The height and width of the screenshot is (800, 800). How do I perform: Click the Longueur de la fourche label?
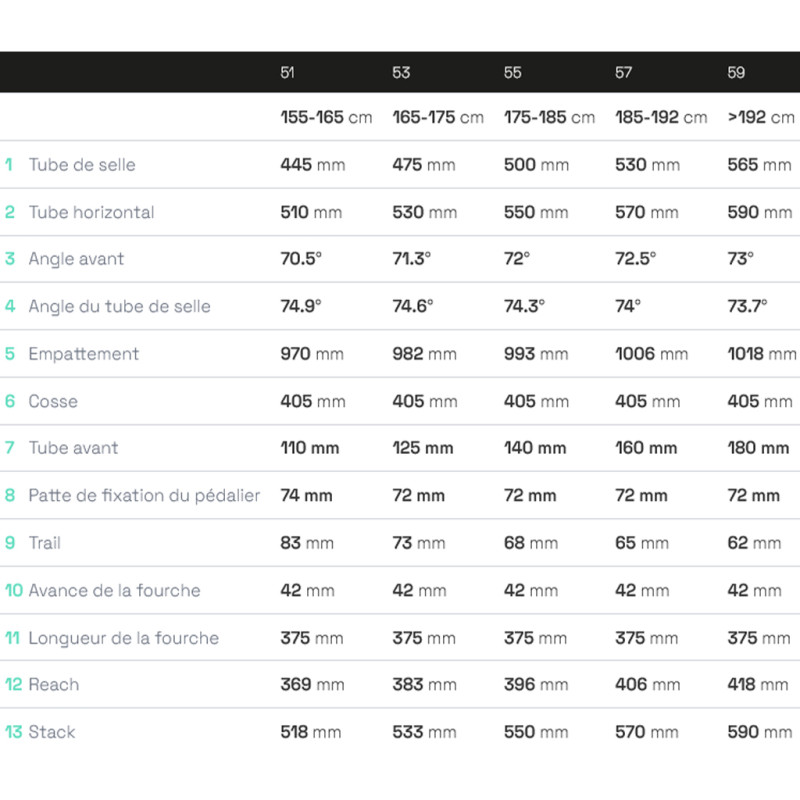click(x=123, y=638)
